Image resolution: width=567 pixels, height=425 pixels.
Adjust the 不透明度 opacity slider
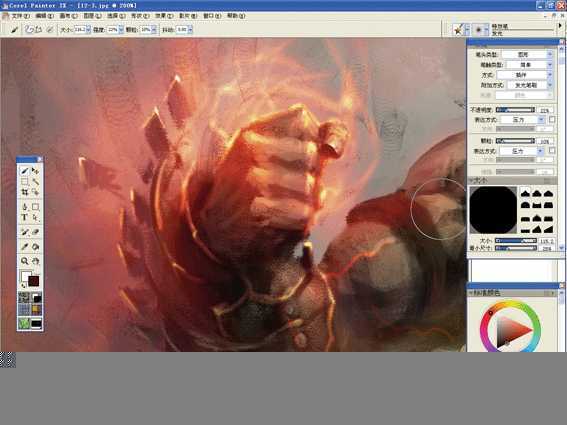coord(515,110)
